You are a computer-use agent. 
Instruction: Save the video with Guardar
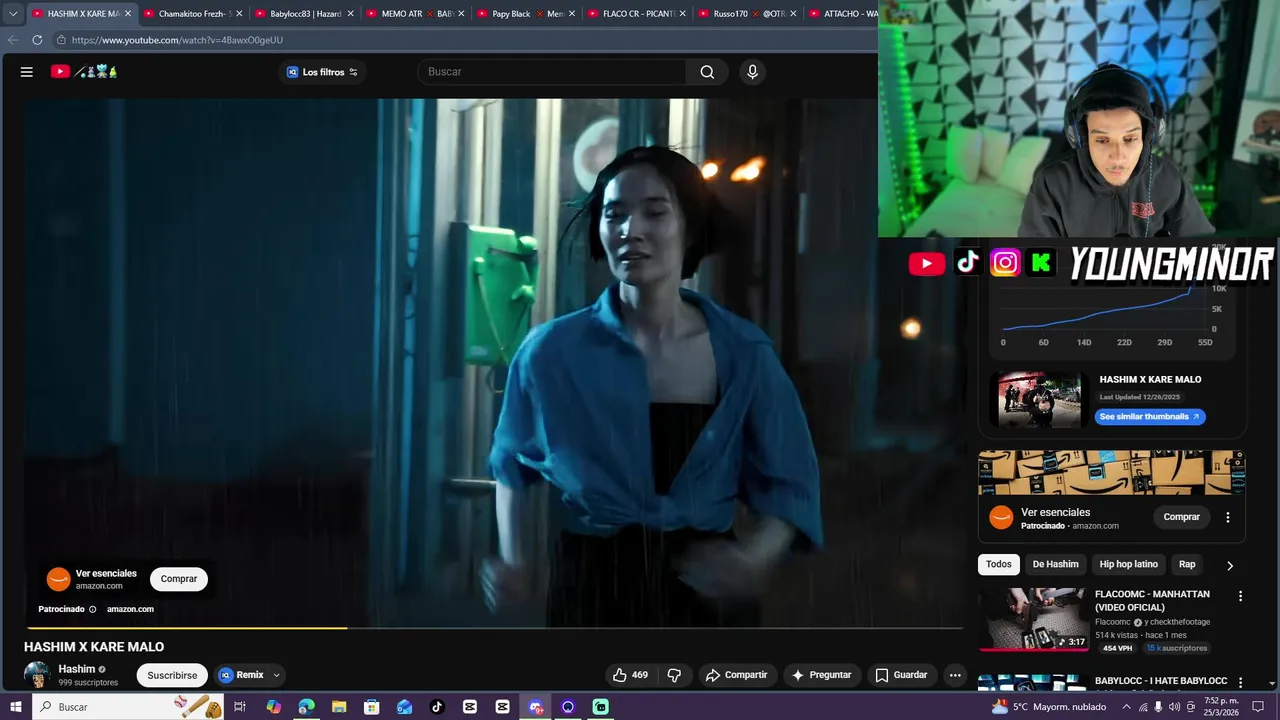901,675
